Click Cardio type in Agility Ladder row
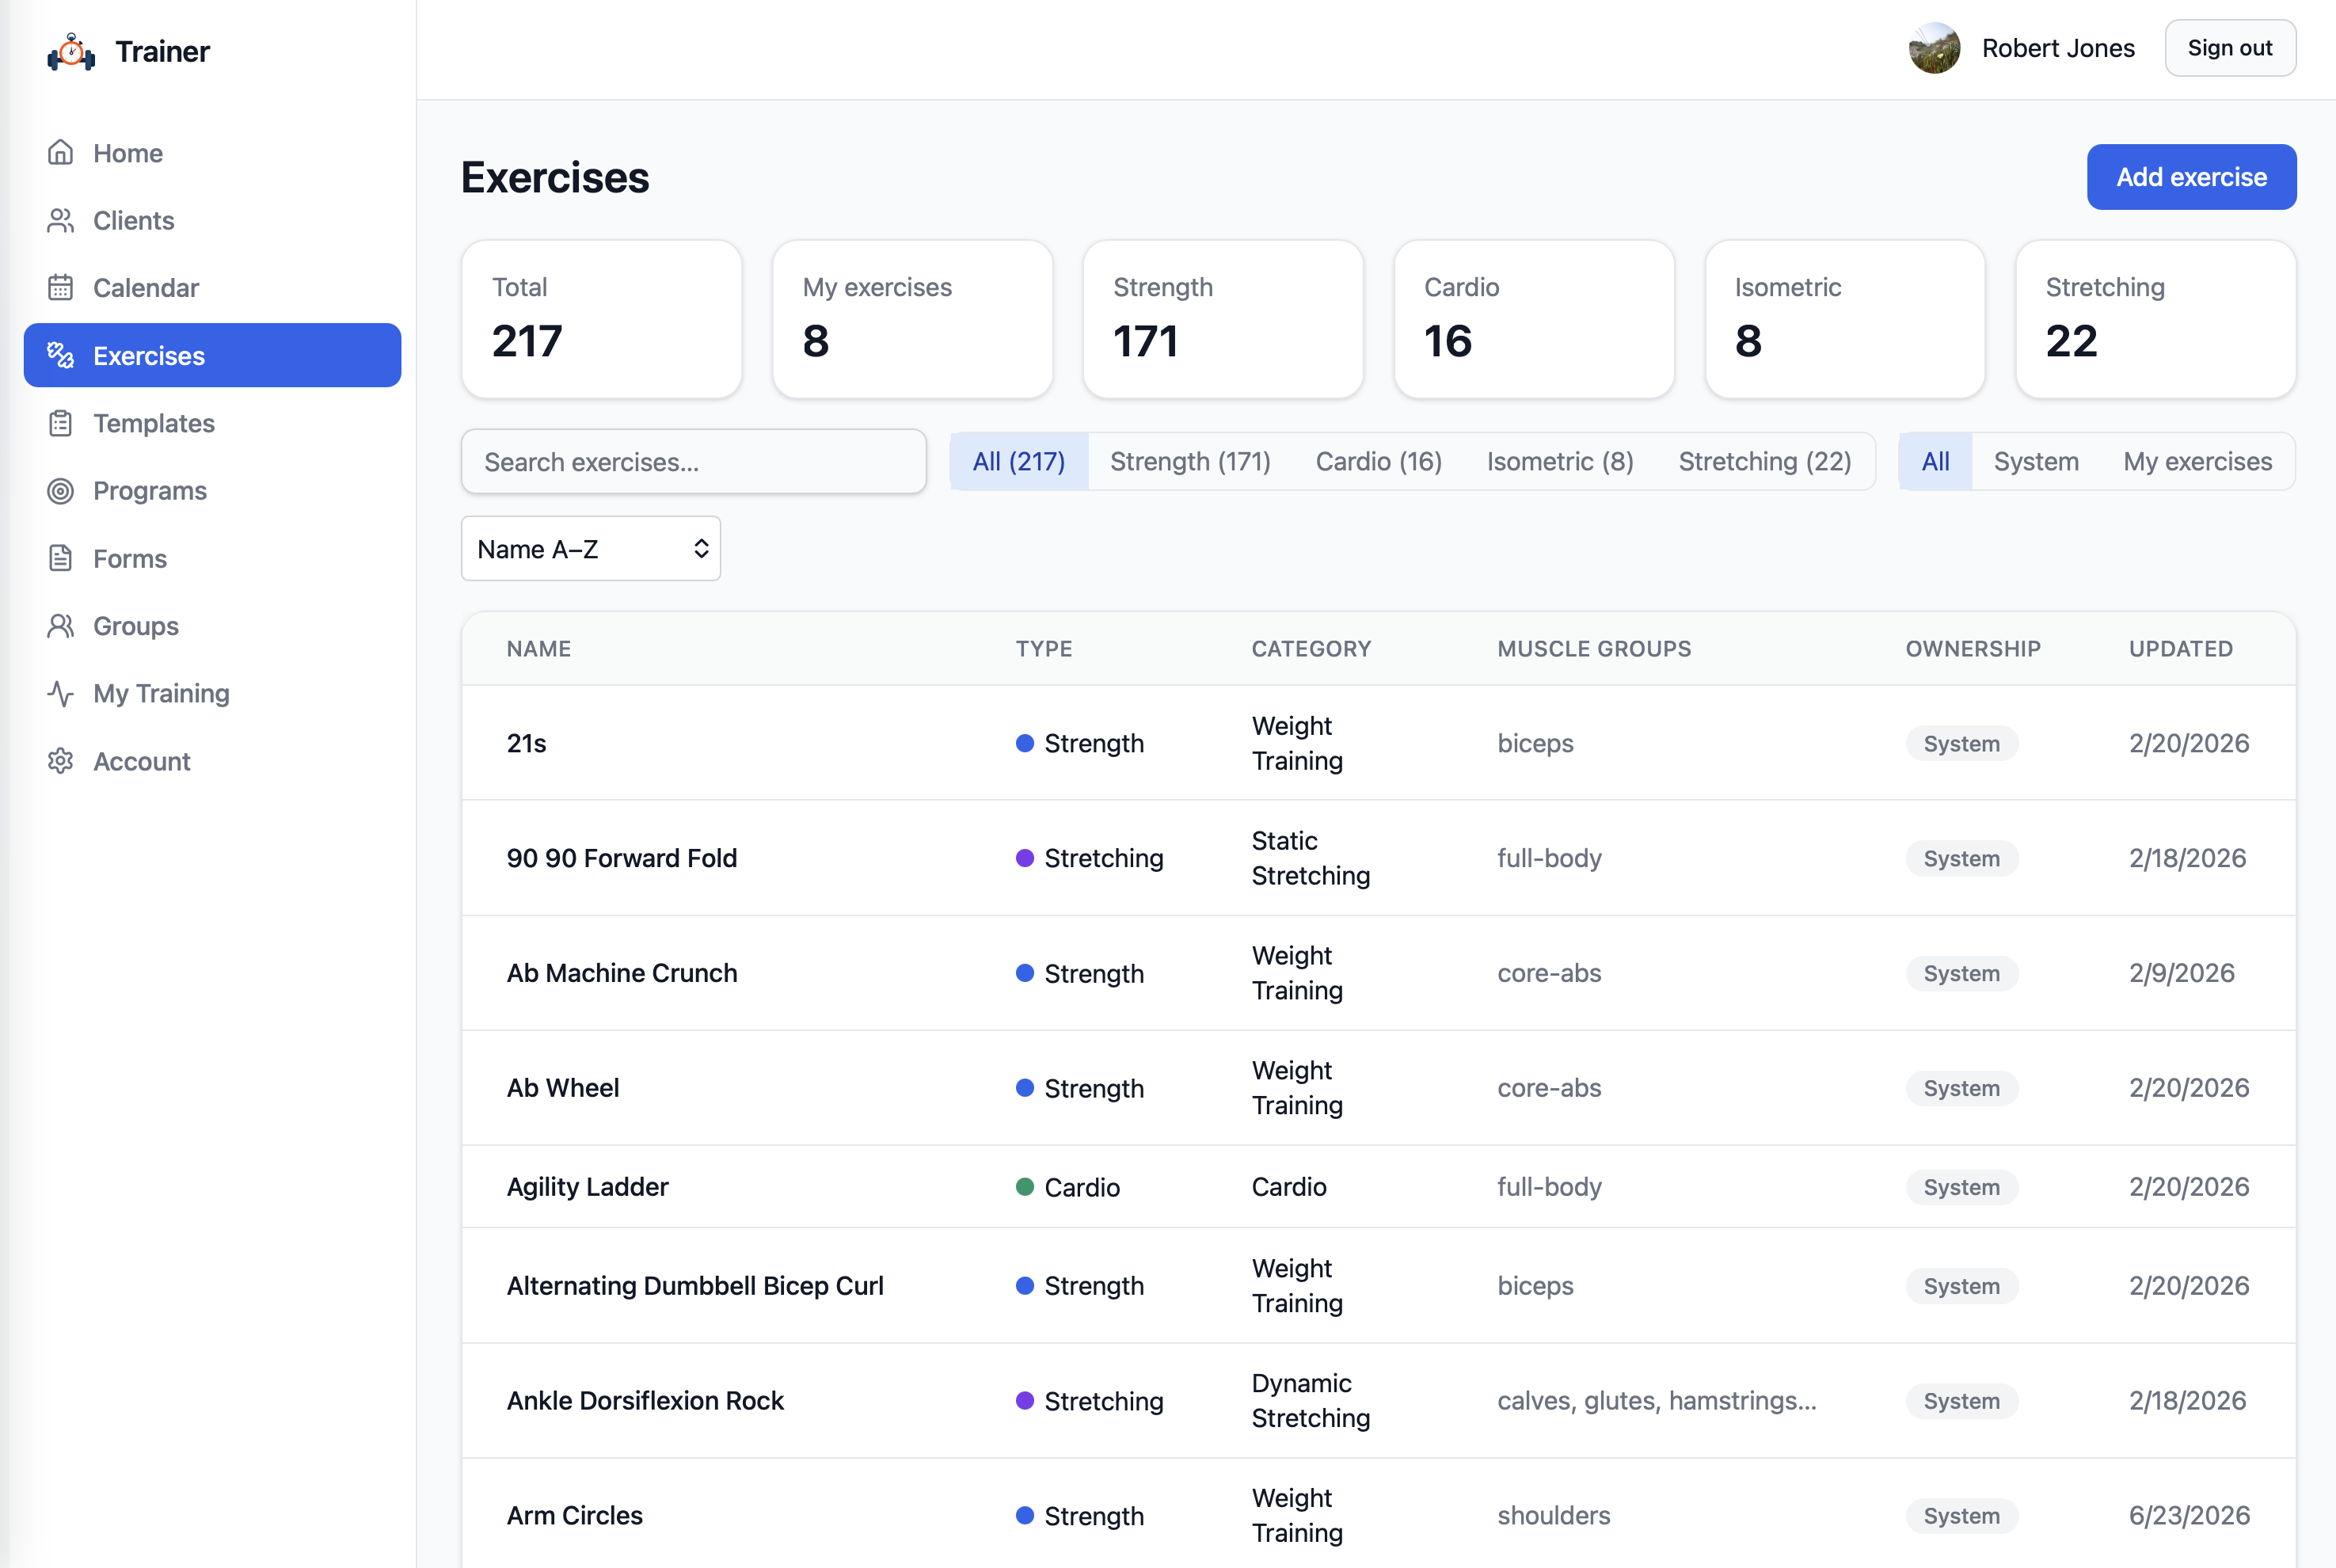The height and width of the screenshot is (1568, 2336). 1067,1187
